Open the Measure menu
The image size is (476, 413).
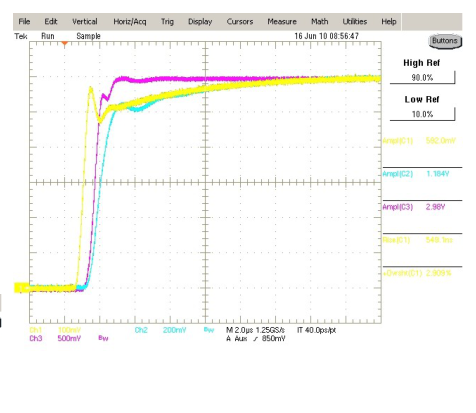(282, 22)
